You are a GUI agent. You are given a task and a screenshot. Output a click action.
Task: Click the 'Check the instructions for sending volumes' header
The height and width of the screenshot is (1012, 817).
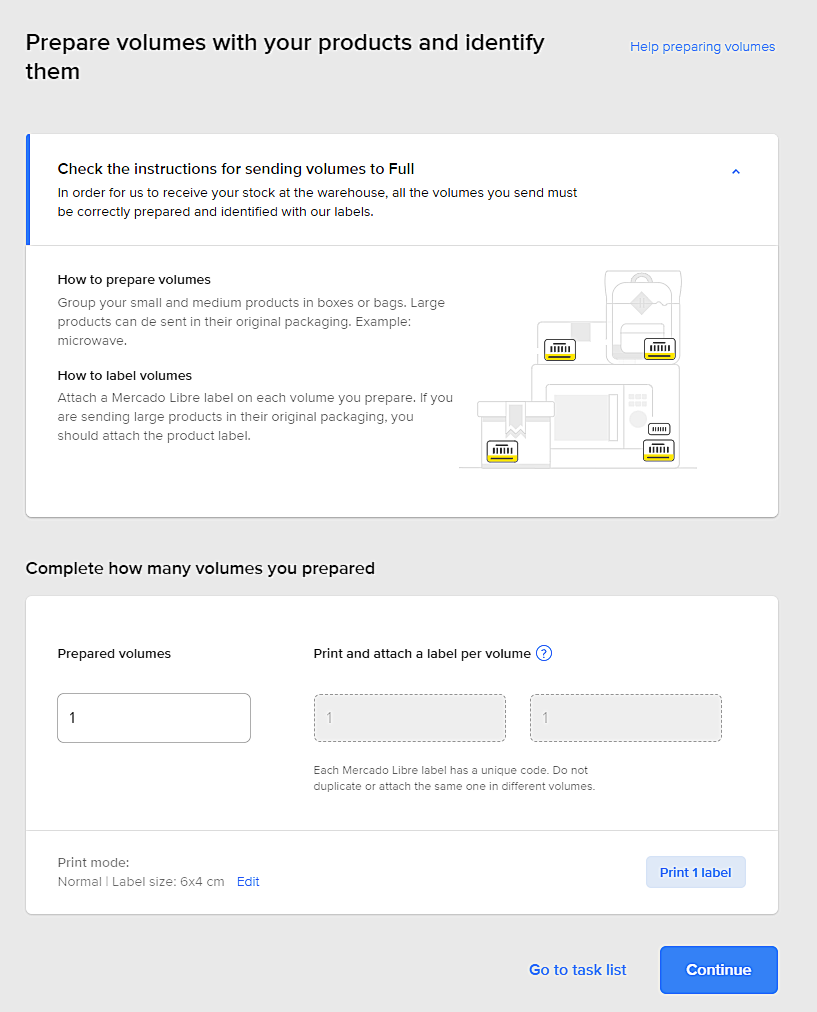[x=236, y=169]
